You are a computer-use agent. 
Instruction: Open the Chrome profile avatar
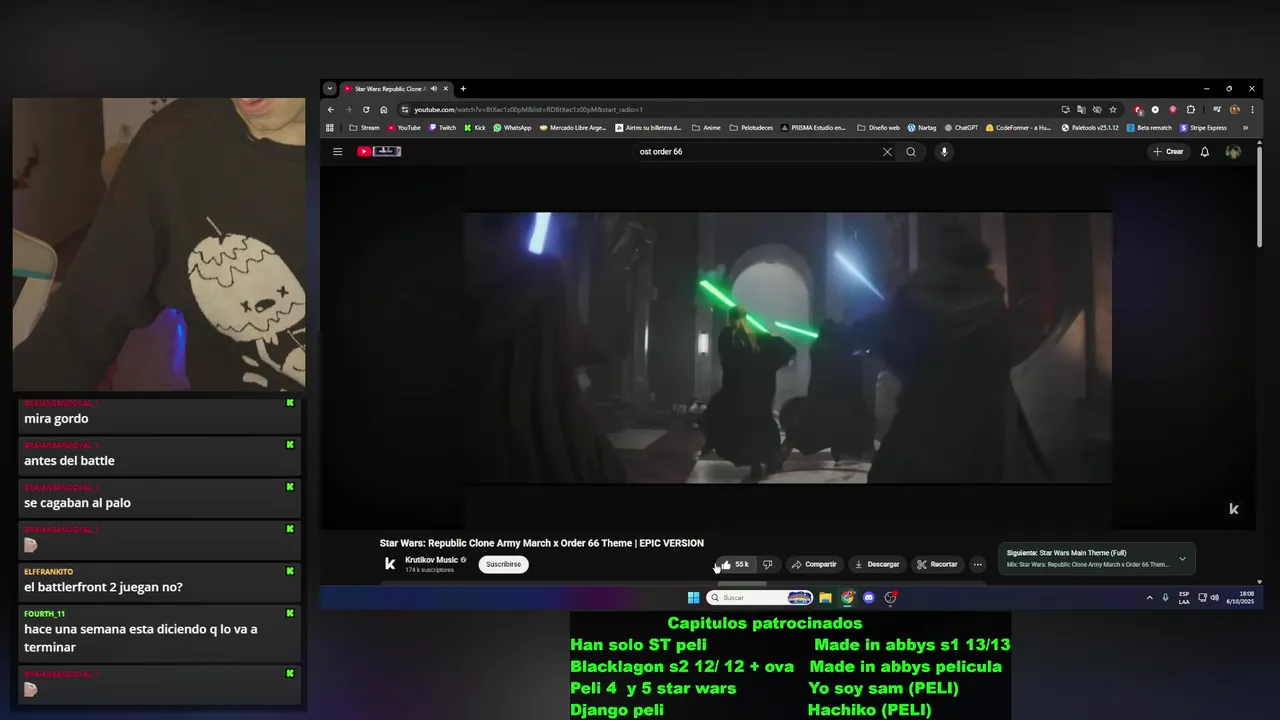[1235, 110]
